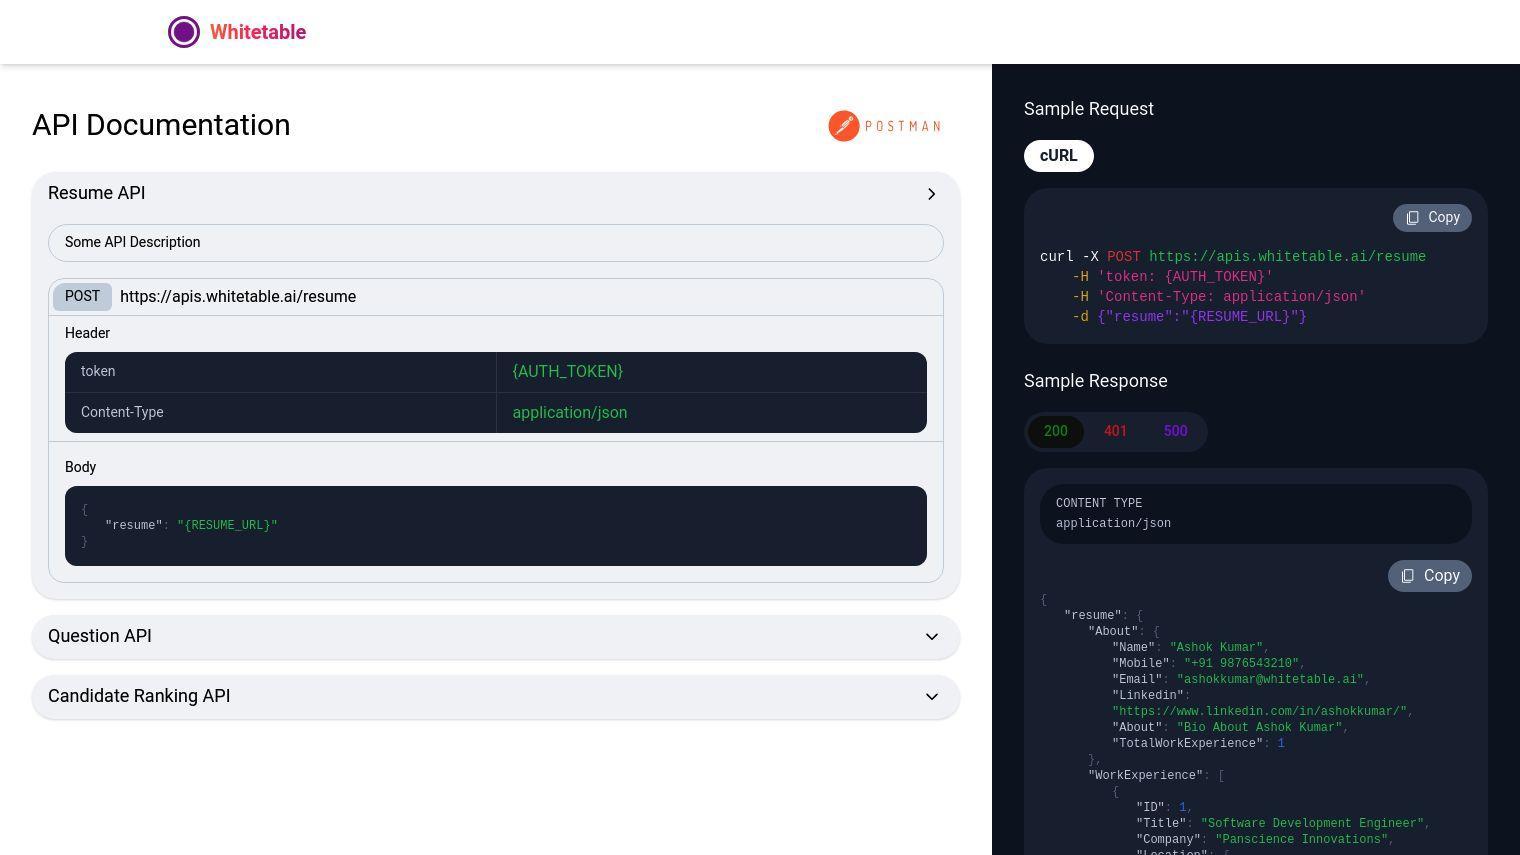Click the copy icon in response Copy button
The width and height of the screenshot is (1520, 855).
pyautogui.click(x=1408, y=576)
